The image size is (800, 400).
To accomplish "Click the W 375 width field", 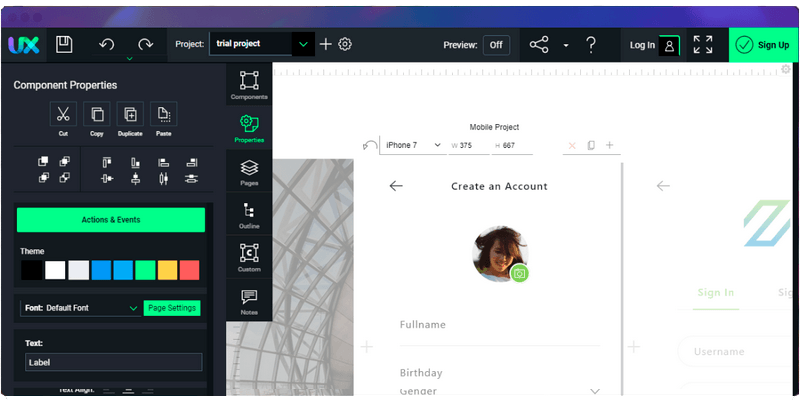I will pyautogui.click(x=469, y=146).
